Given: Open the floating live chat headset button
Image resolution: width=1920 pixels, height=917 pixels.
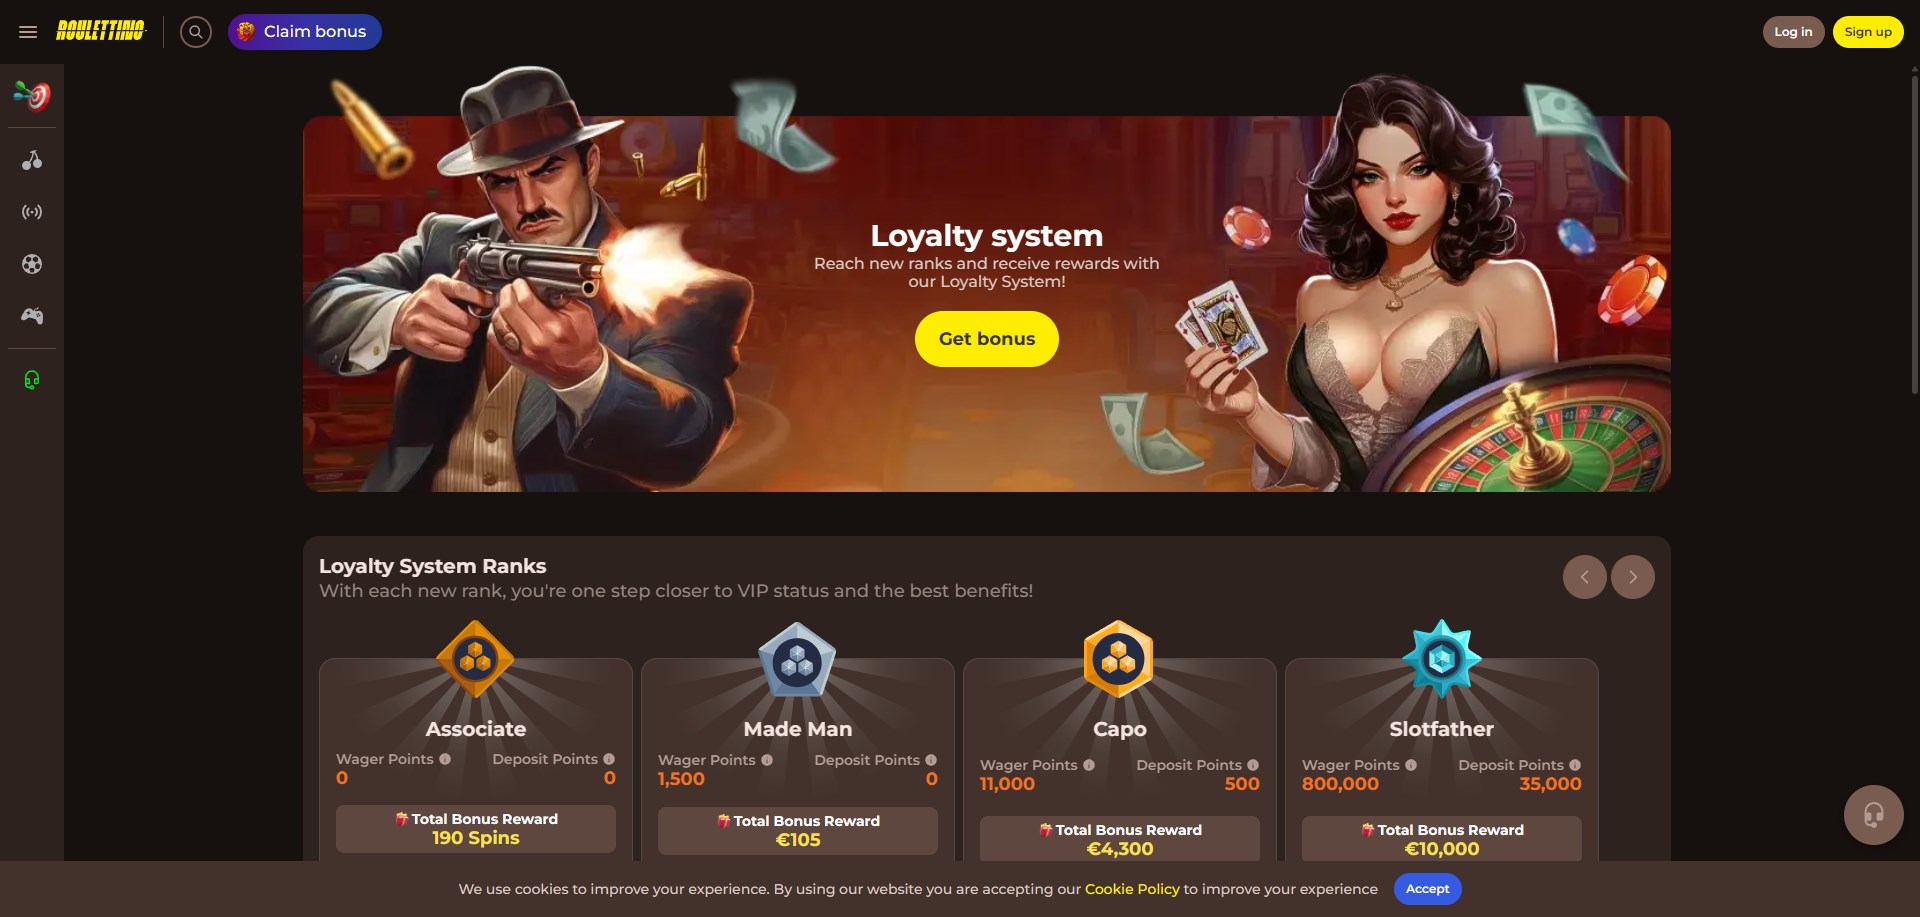Looking at the screenshot, I should [1873, 815].
